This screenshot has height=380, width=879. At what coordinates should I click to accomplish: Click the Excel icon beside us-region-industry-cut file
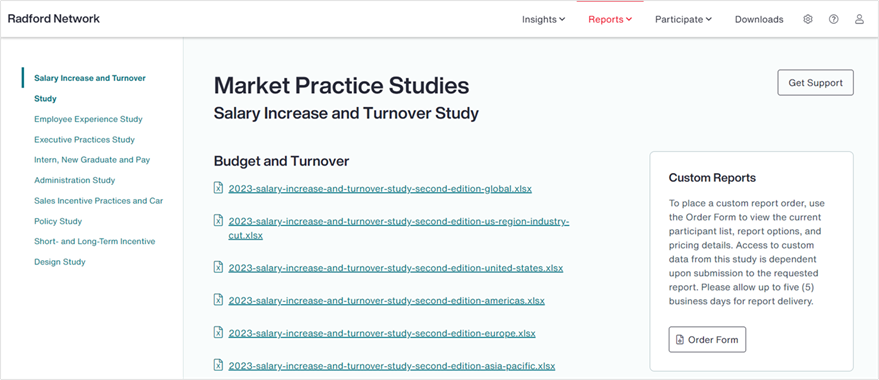coord(218,221)
